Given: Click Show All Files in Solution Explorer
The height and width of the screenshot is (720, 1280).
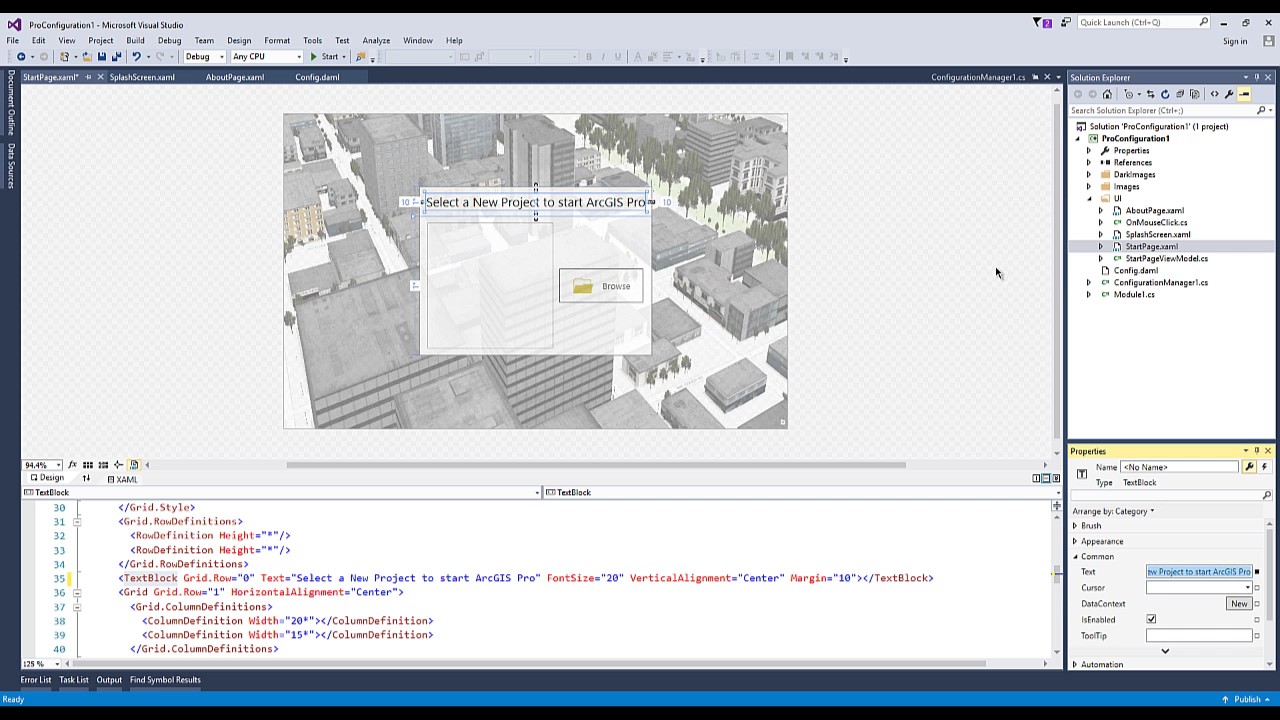Looking at the screenshot, I should point(1194,94).
